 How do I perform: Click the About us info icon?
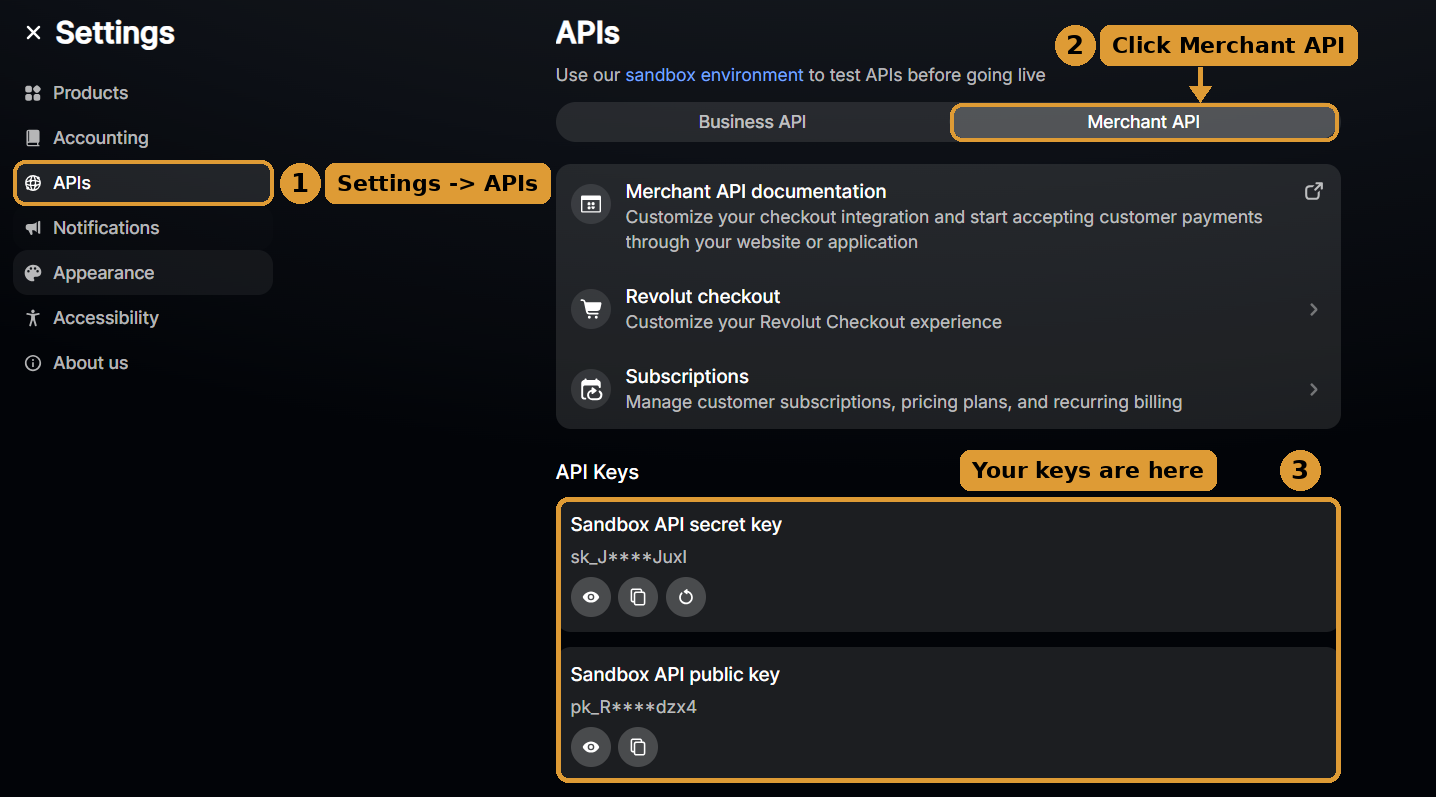pos(33,363)
